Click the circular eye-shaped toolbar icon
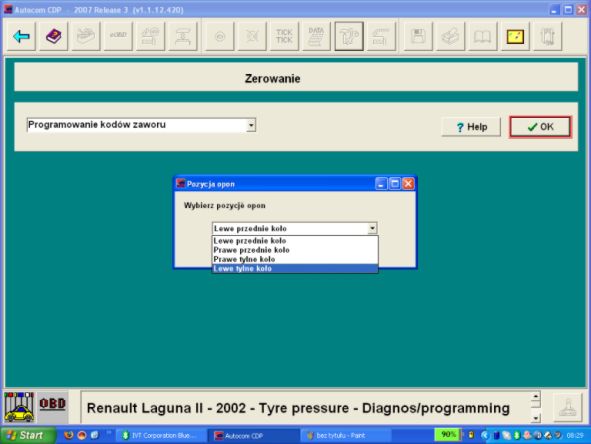 point(219,37)
